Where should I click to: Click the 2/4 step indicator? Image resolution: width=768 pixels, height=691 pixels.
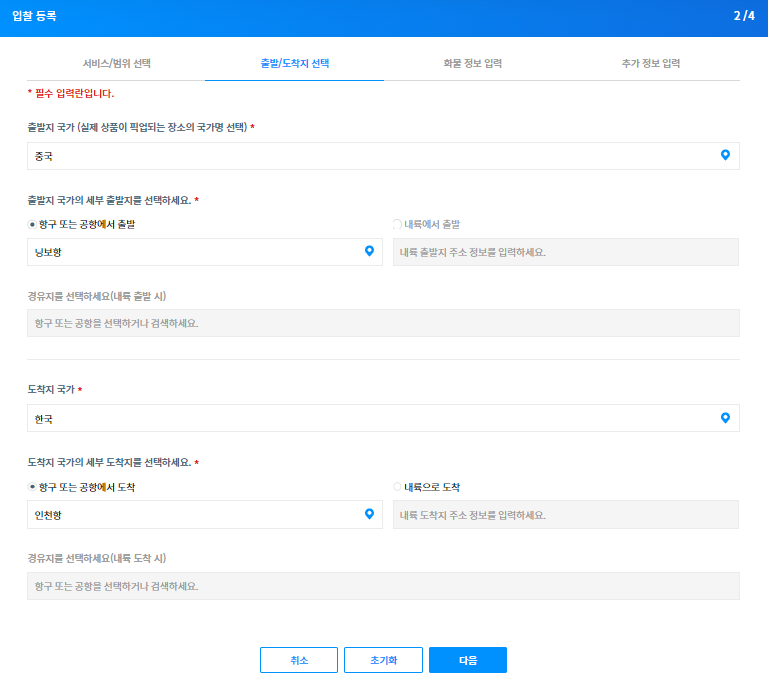(x=744, y=16)
